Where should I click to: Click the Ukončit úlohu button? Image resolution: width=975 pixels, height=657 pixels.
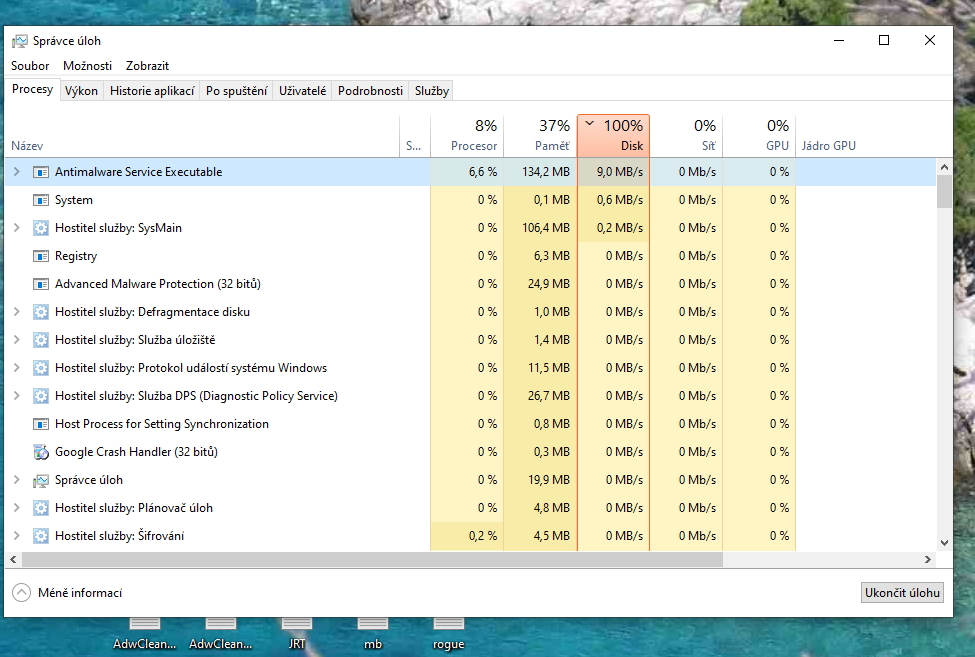point(902,593)
